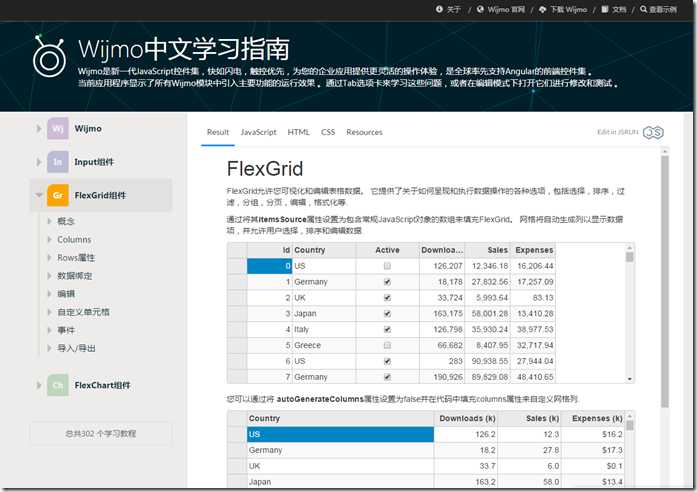This screenshot has width=697, height=492.
Task: Expand the 数据绑定 tree node
Action: pos(49,276)
